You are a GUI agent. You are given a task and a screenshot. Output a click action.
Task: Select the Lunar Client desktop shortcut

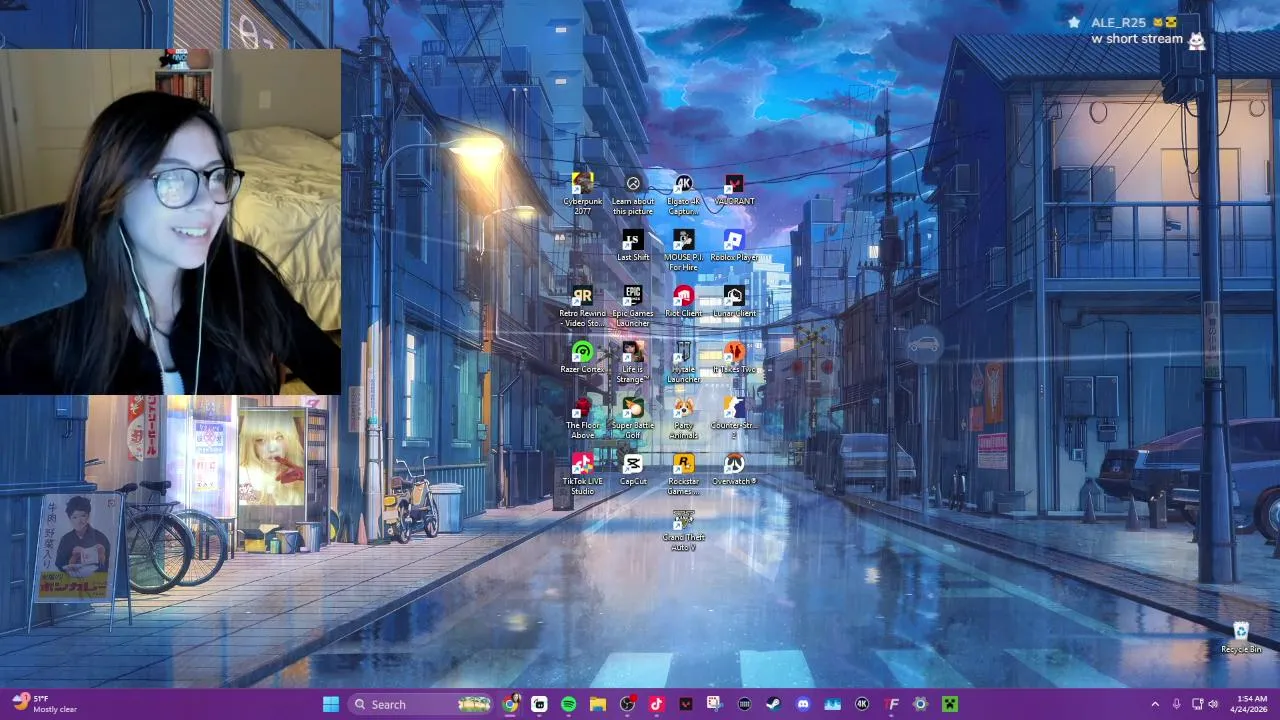click(x=734, y=301)
